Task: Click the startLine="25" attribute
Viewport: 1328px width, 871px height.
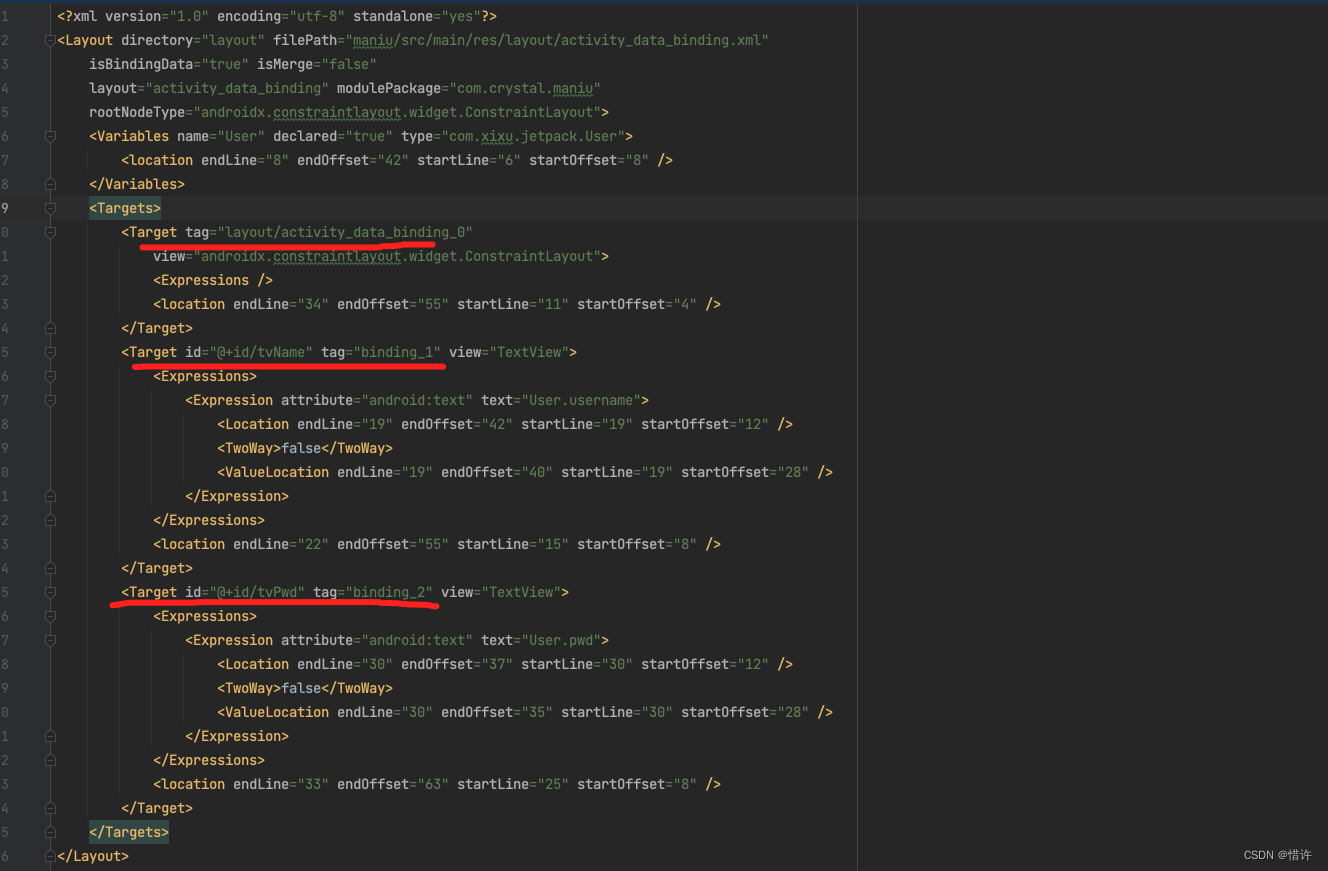Action: (513, 784)
